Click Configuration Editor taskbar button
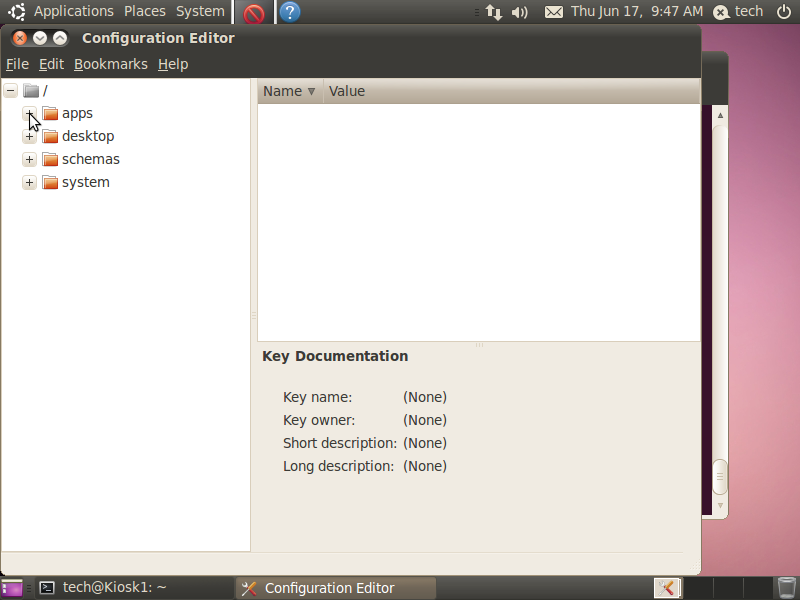The height and width of the screenshot is (600, 800). click(x=336, y=588)
